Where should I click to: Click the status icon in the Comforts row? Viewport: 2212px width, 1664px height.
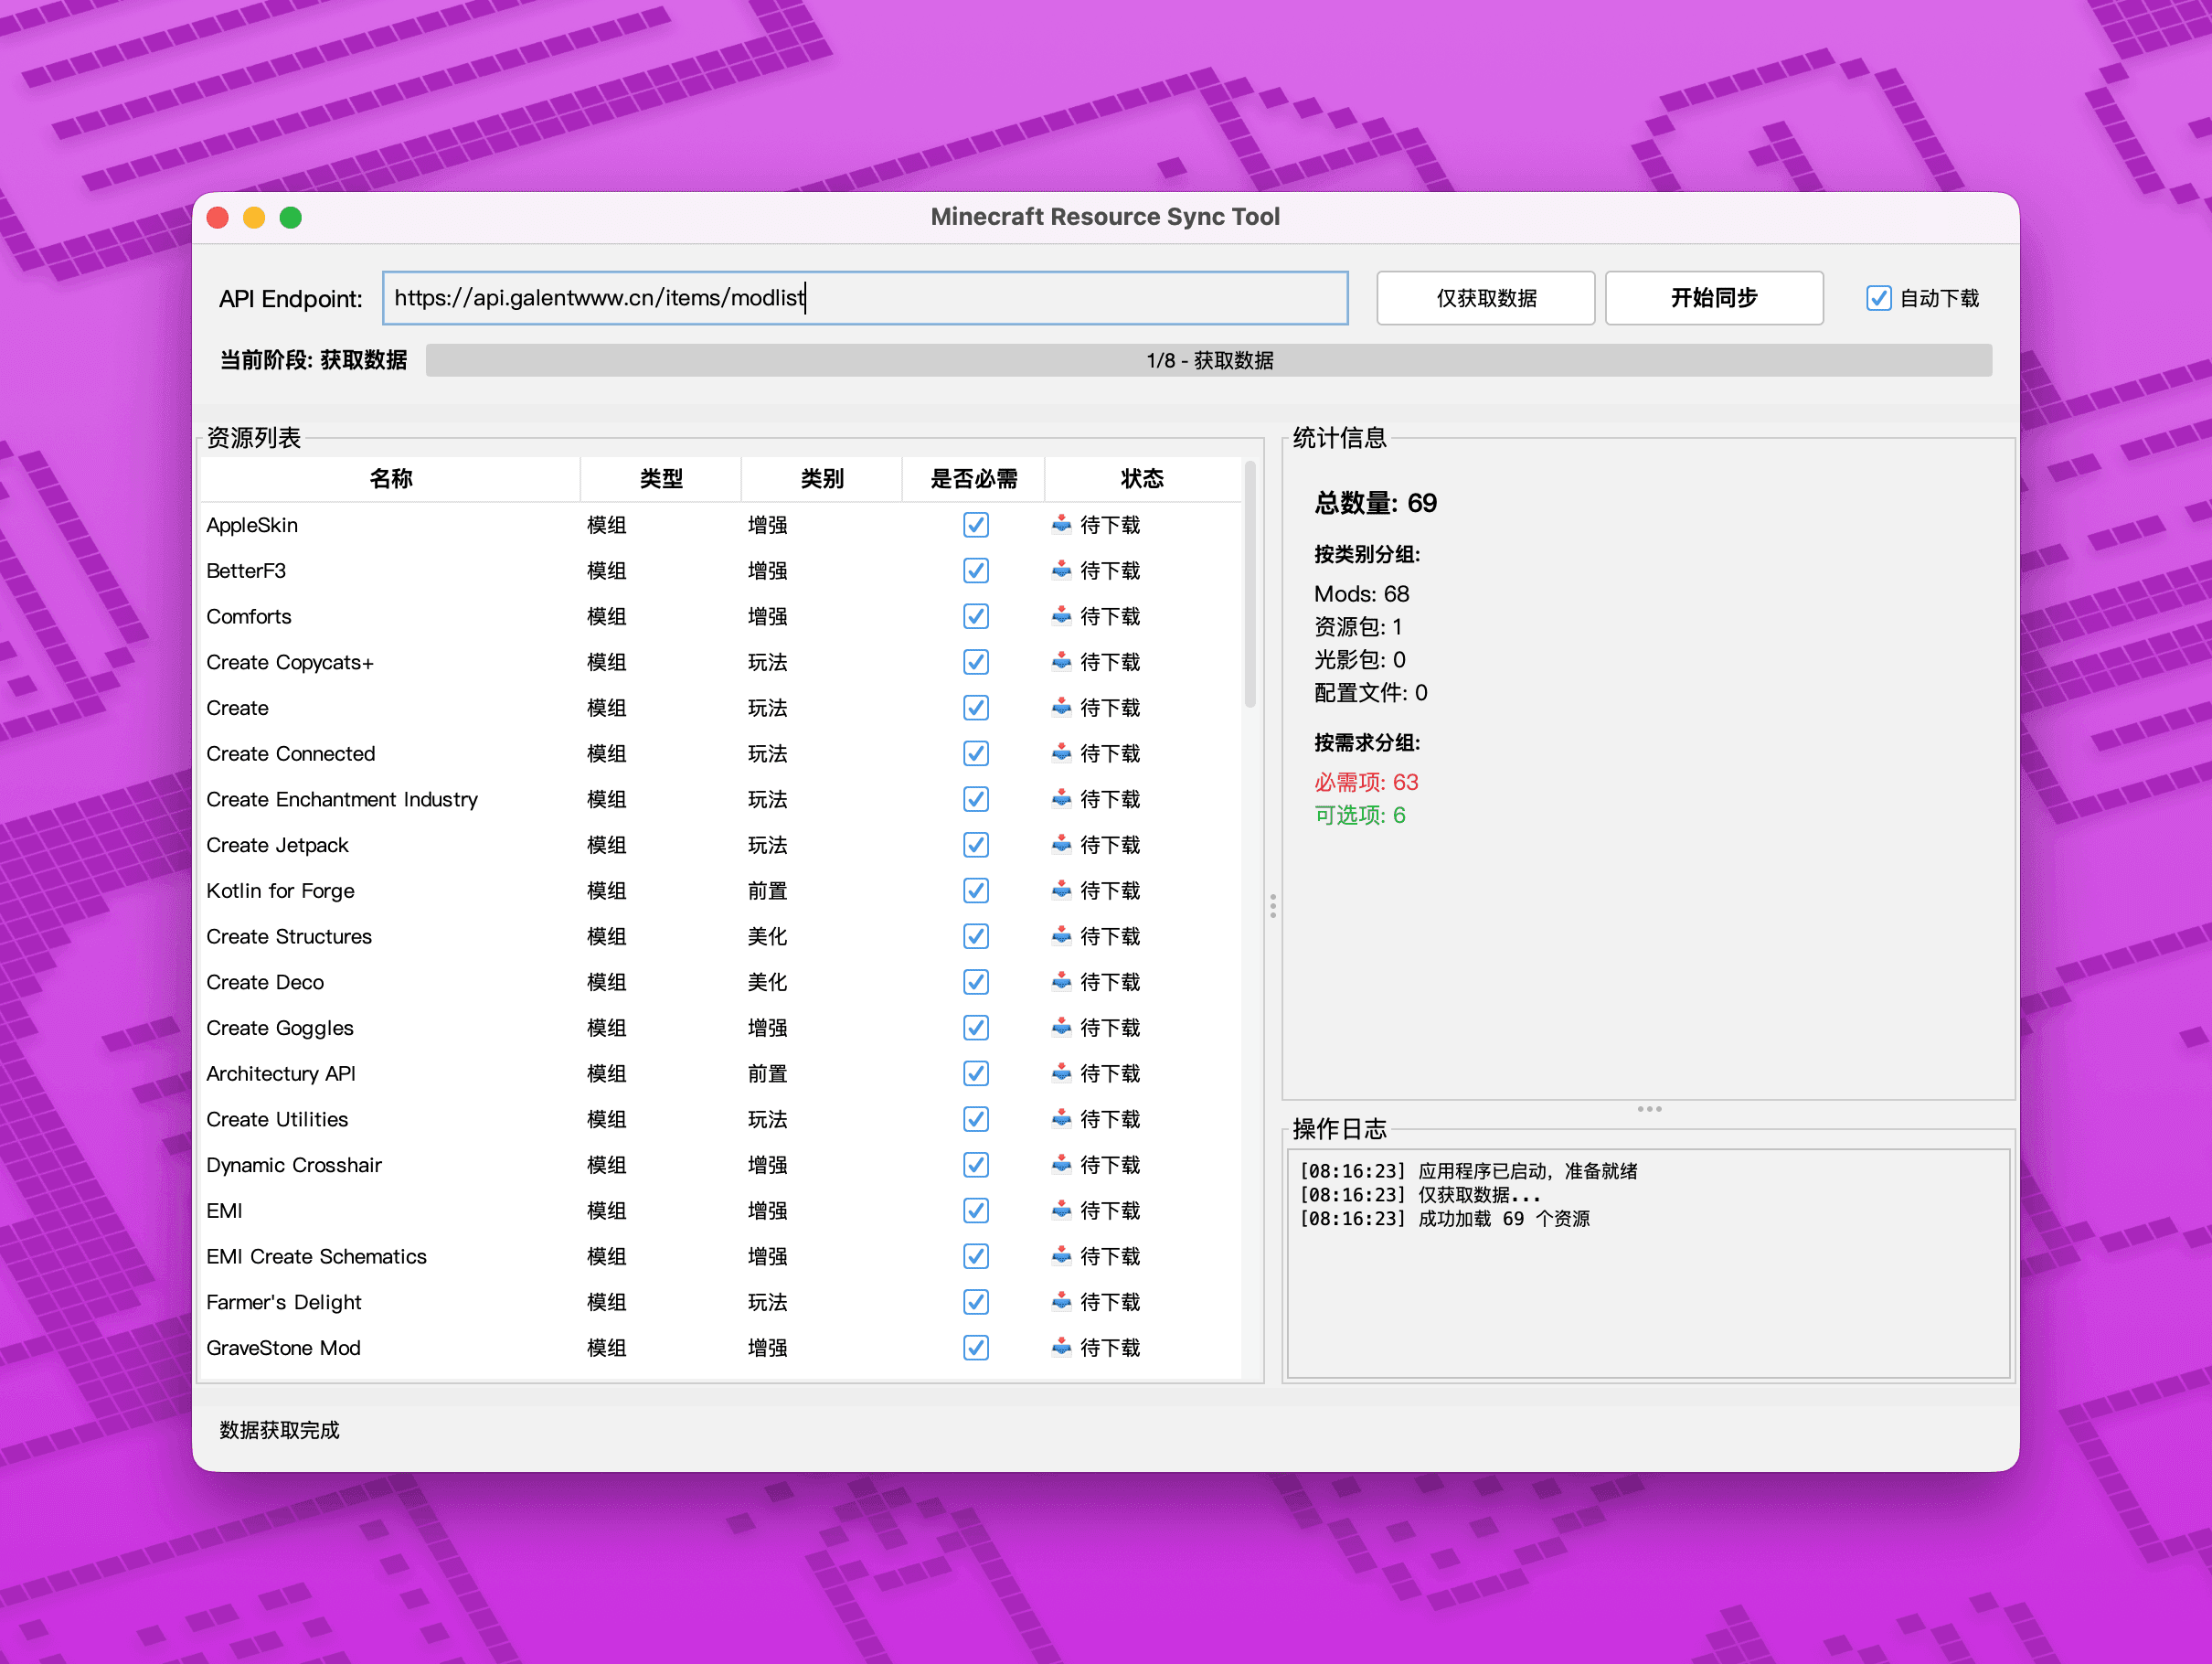1062,616
